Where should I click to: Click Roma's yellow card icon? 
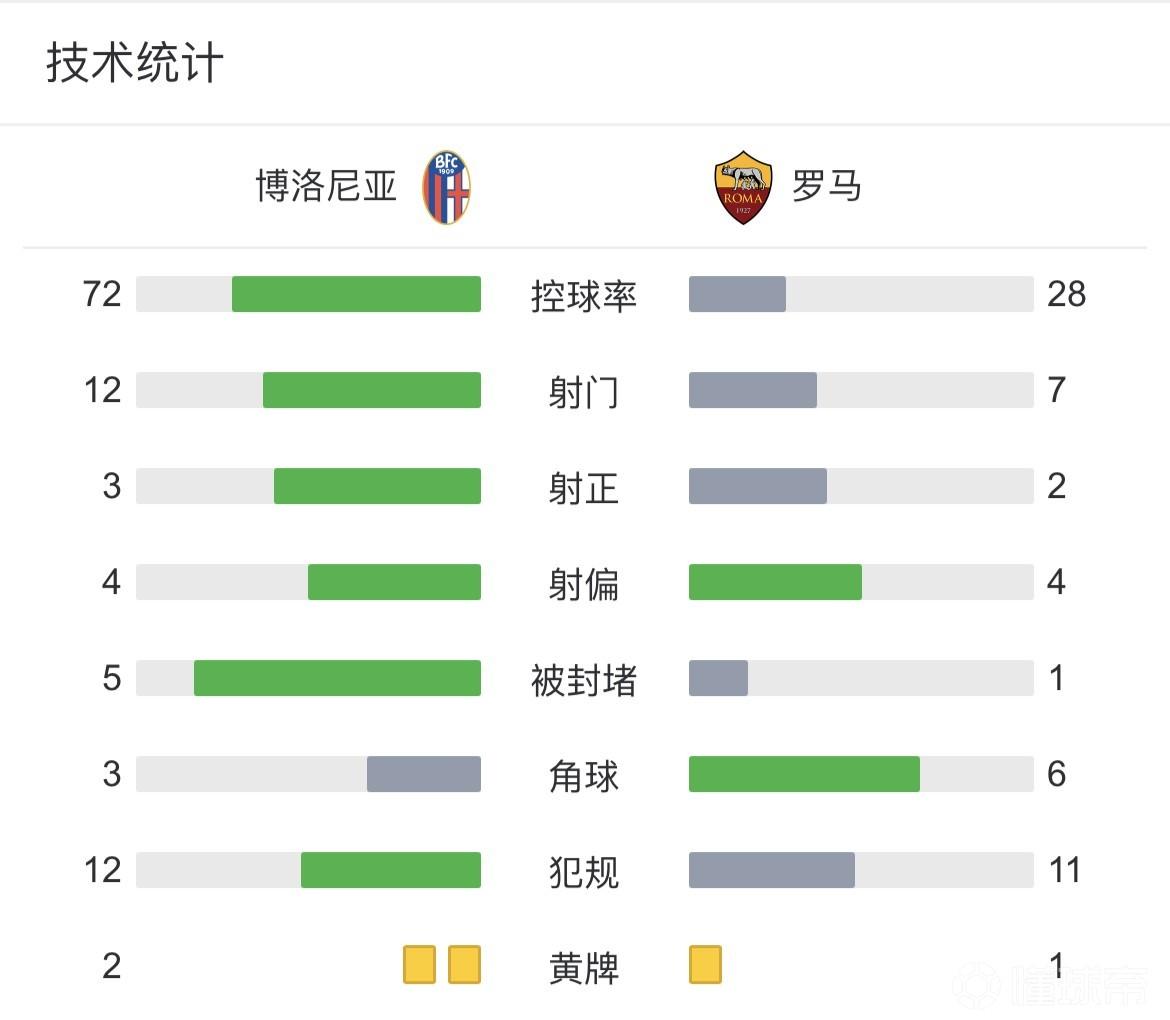(x=705, y=965)
